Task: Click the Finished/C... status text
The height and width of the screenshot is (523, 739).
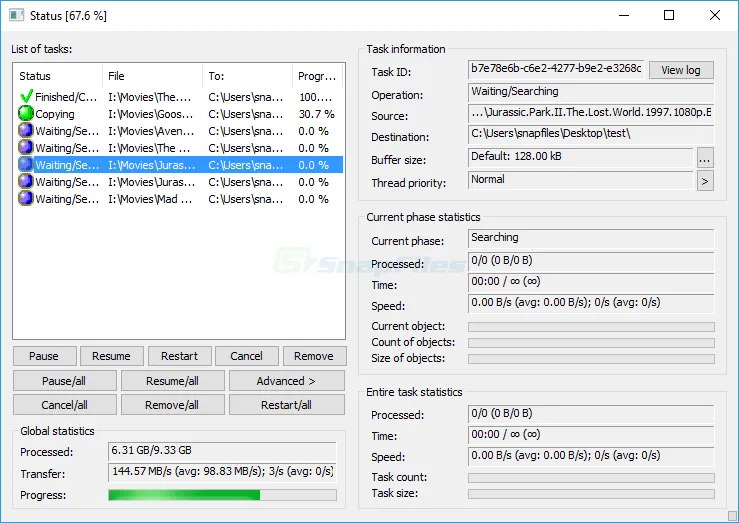Action: [66, 97]
